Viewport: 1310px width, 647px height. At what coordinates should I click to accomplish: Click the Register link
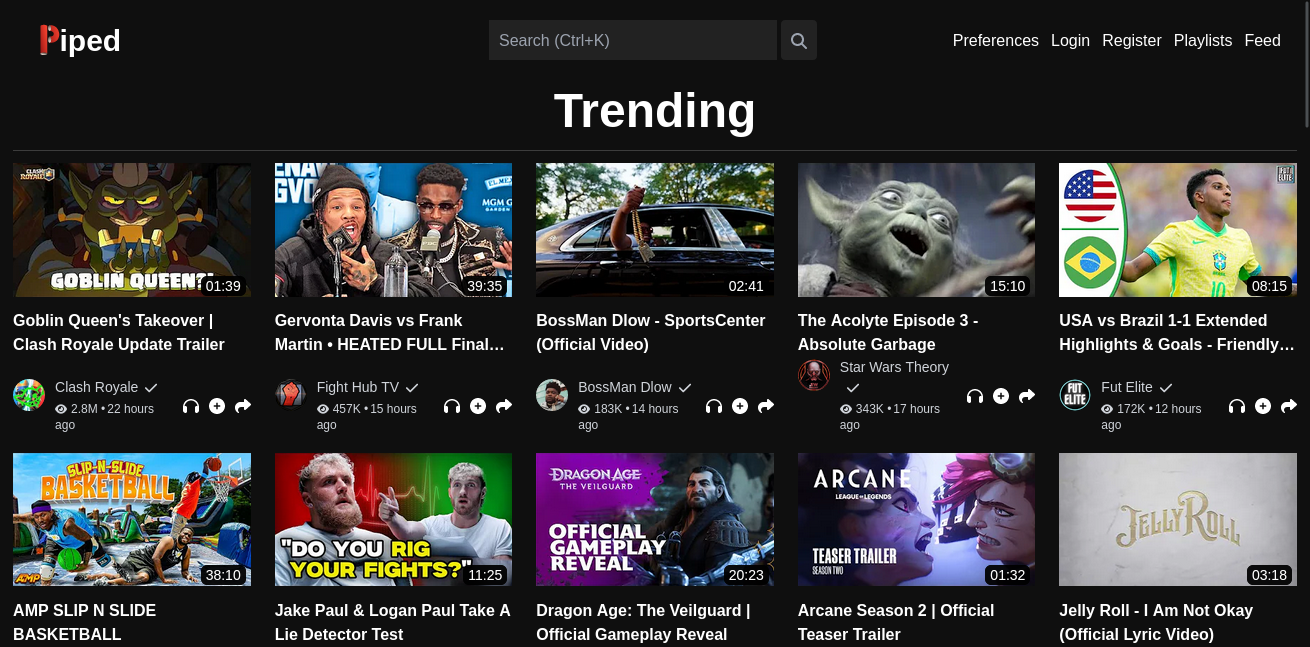click(x=1131, y=40)
